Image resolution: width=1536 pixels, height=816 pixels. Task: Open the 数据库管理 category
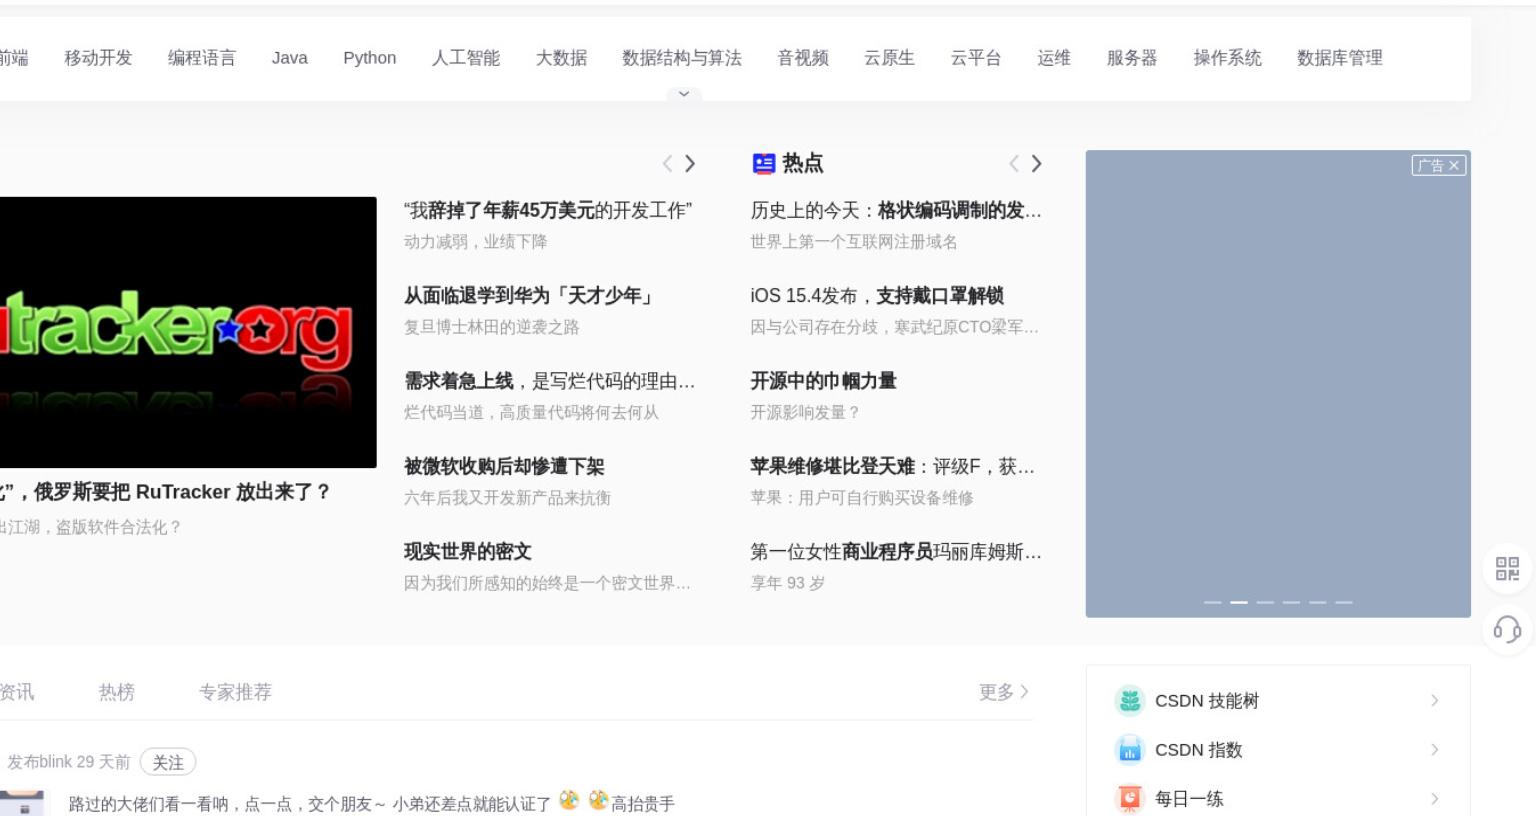(x=1340, y=58)
